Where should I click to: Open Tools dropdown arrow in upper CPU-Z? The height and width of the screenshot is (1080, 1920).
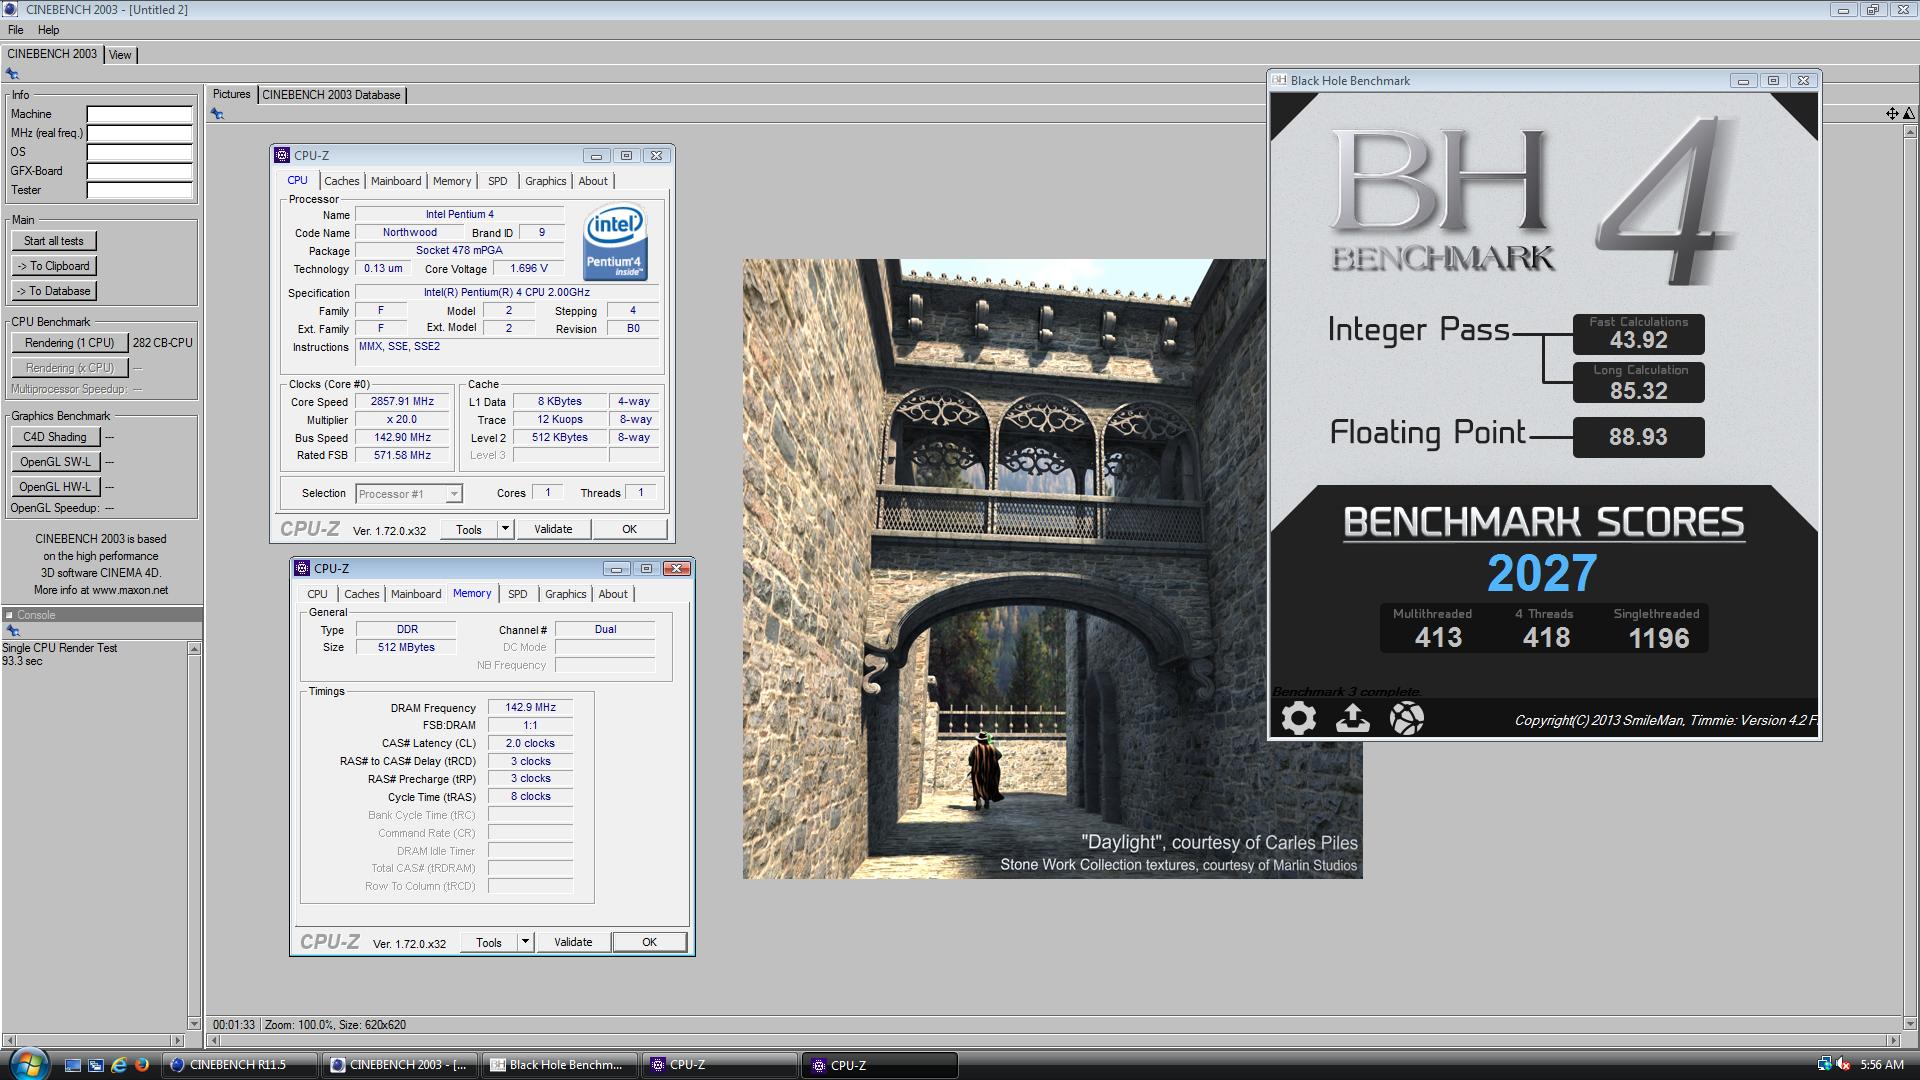click(505, 529)
